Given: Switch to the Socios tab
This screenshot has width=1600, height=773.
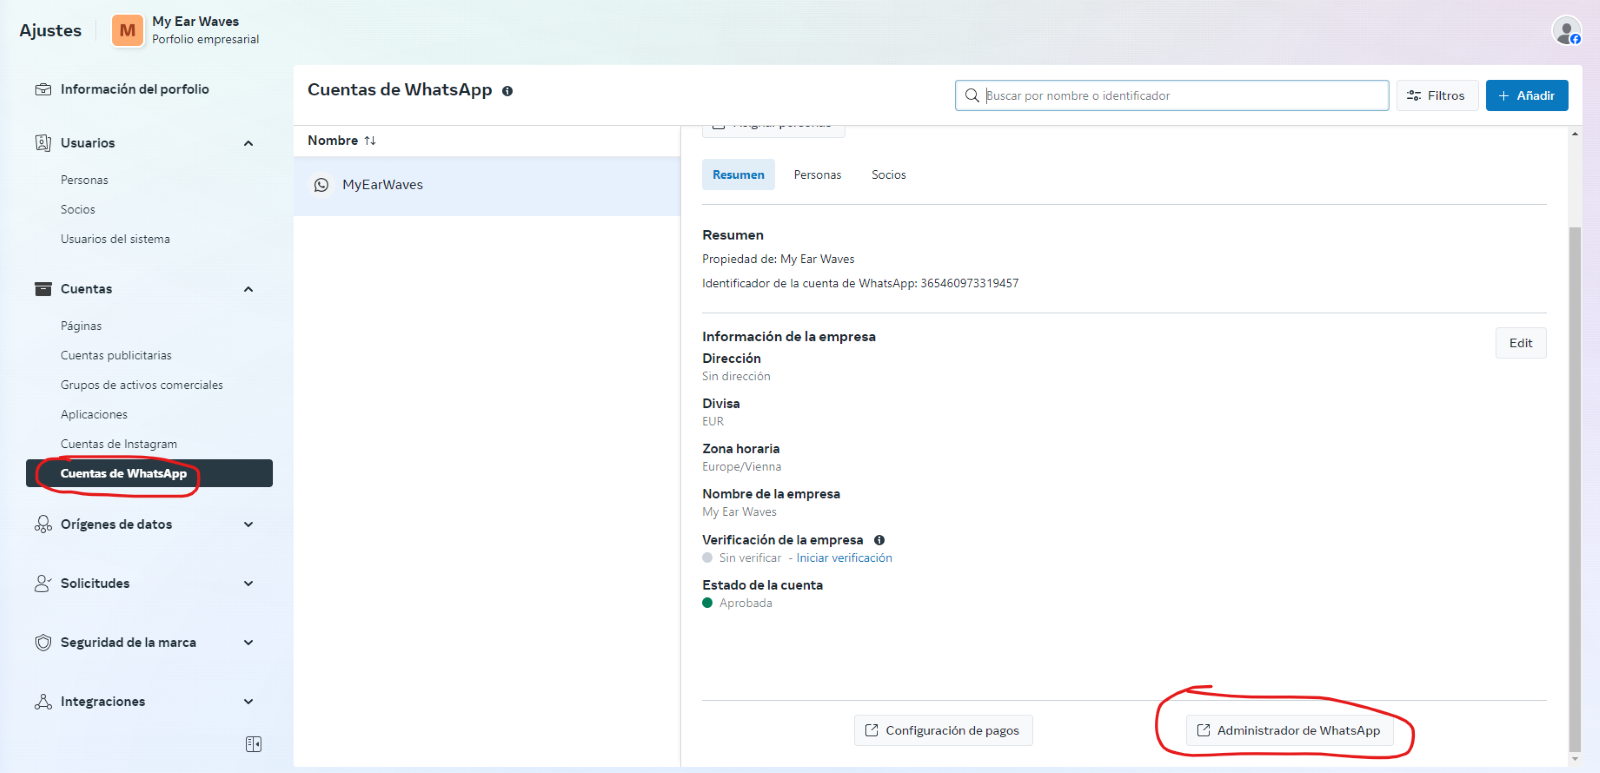Looking at the screenshot, I should pyautogui.click(x=888, y=175).
